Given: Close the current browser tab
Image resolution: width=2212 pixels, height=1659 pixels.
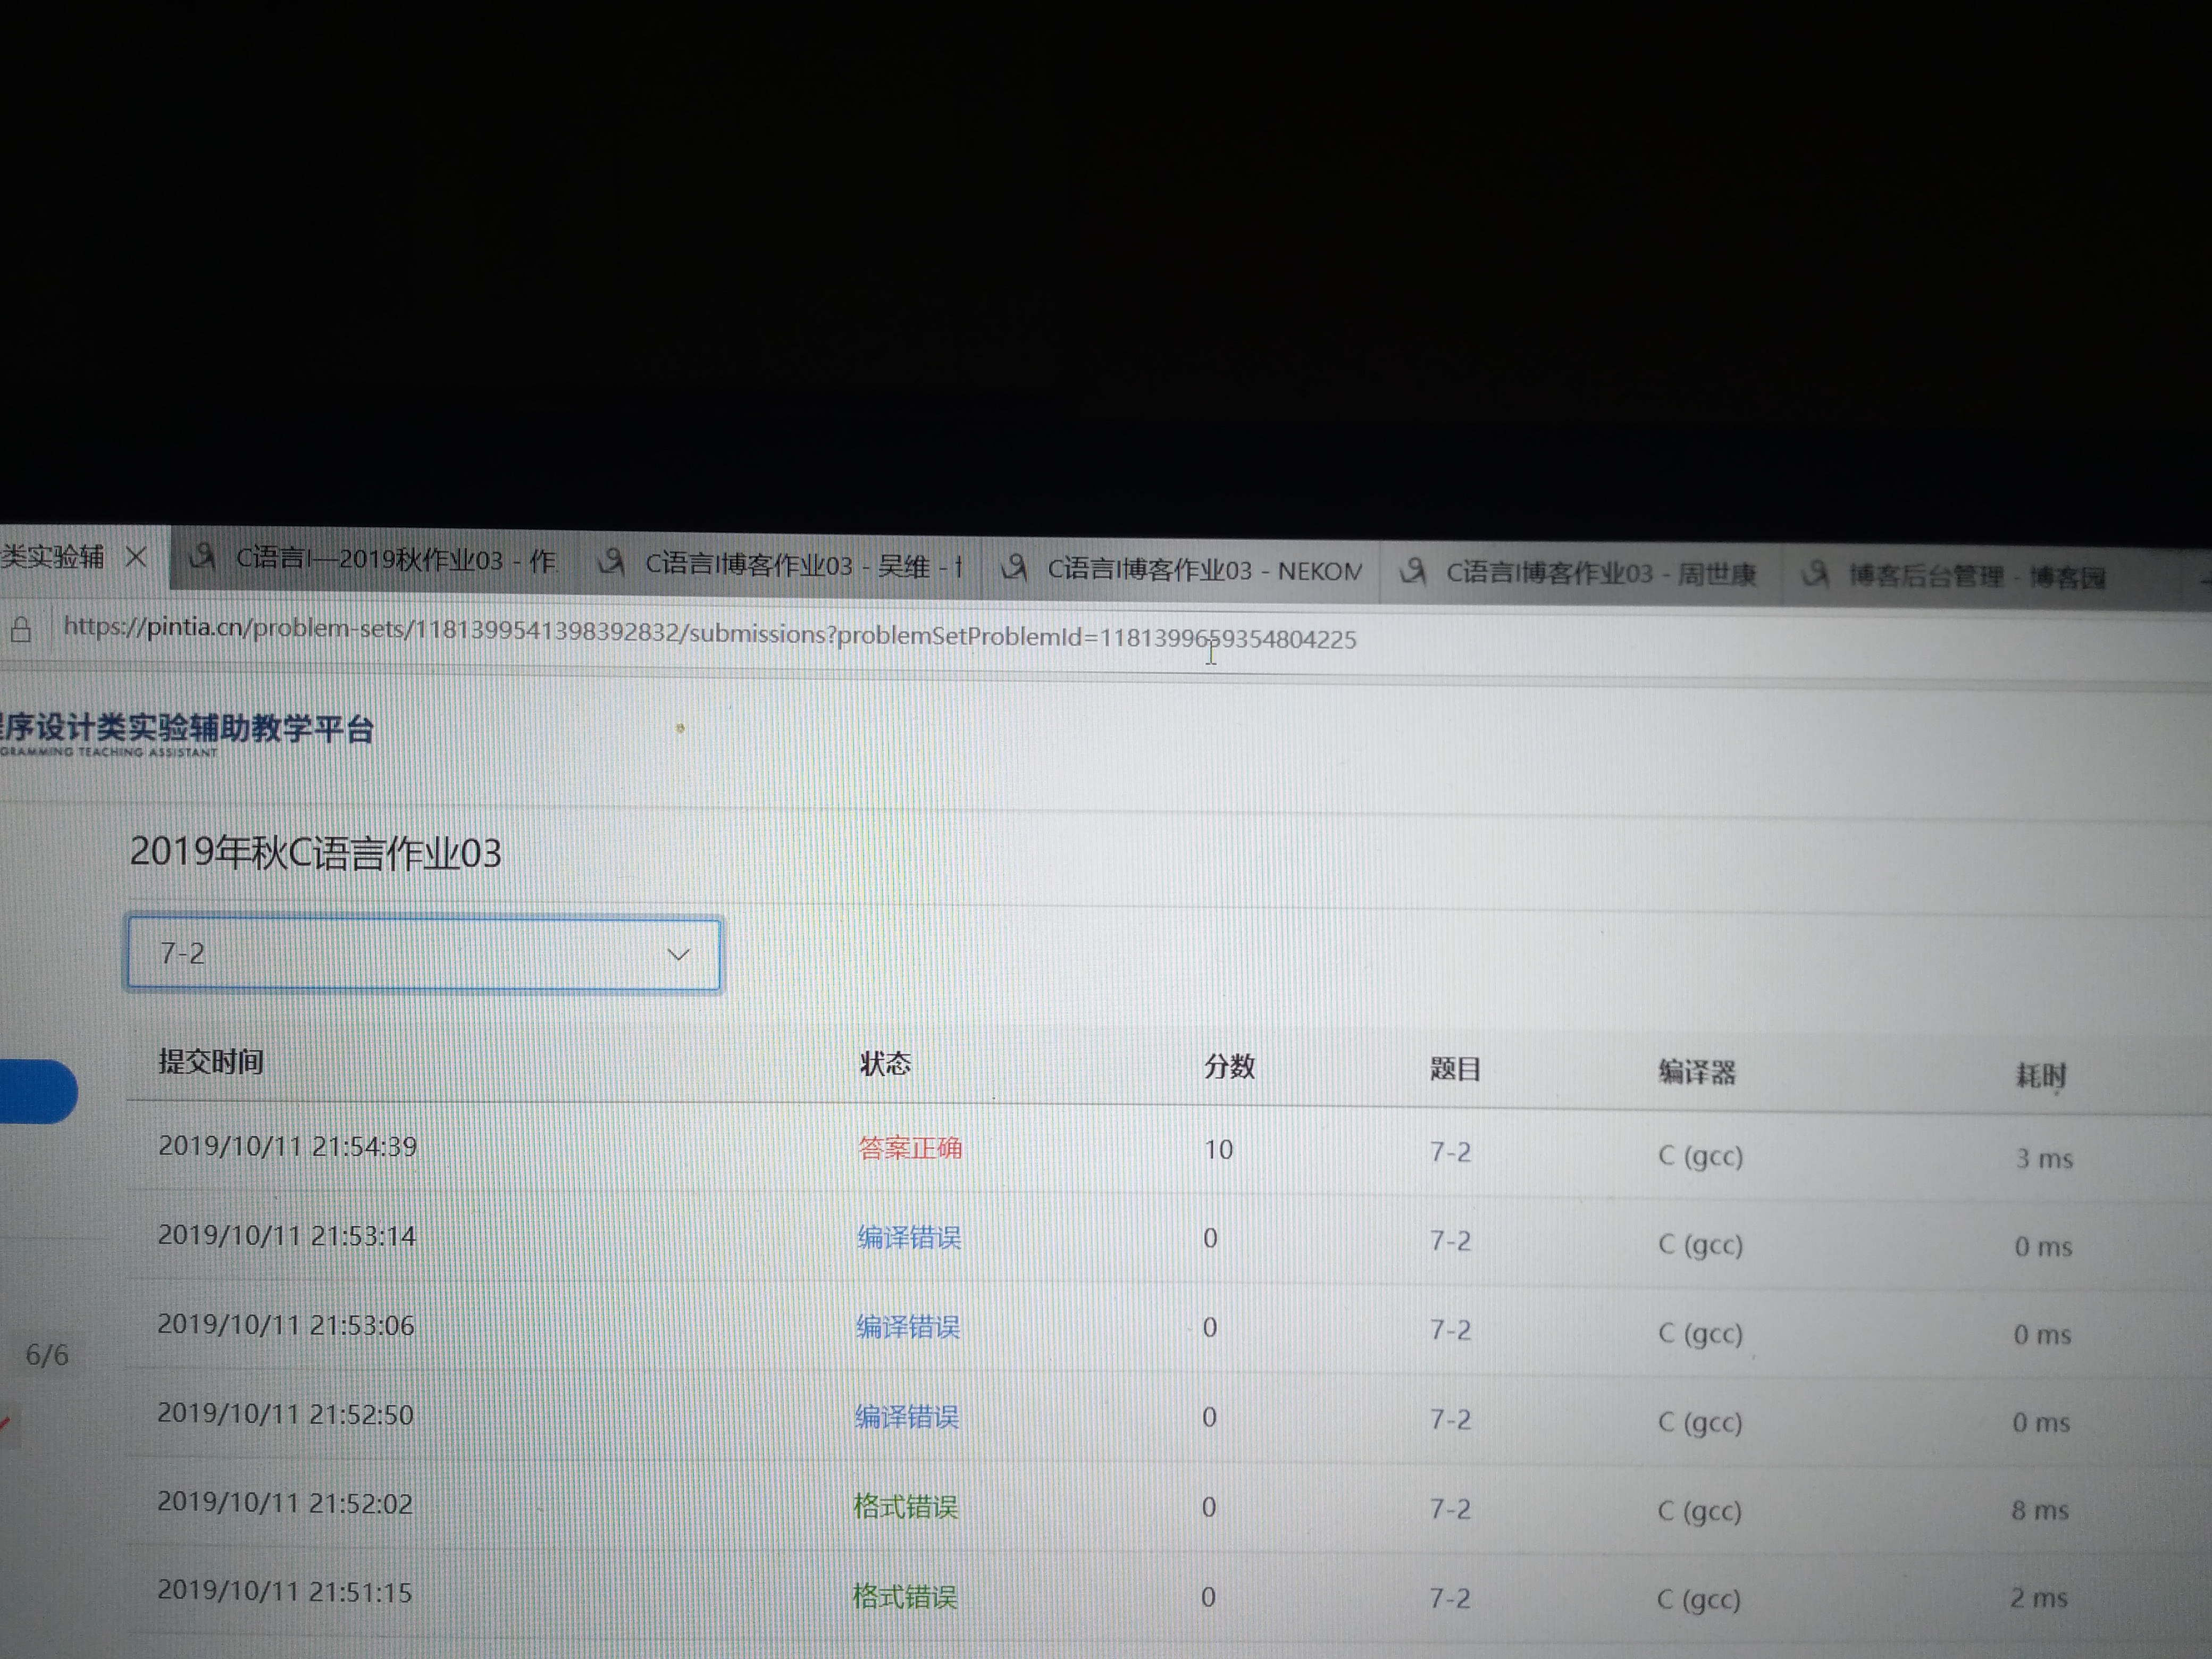Looking at the screenshot, I should tap(137, 557).
